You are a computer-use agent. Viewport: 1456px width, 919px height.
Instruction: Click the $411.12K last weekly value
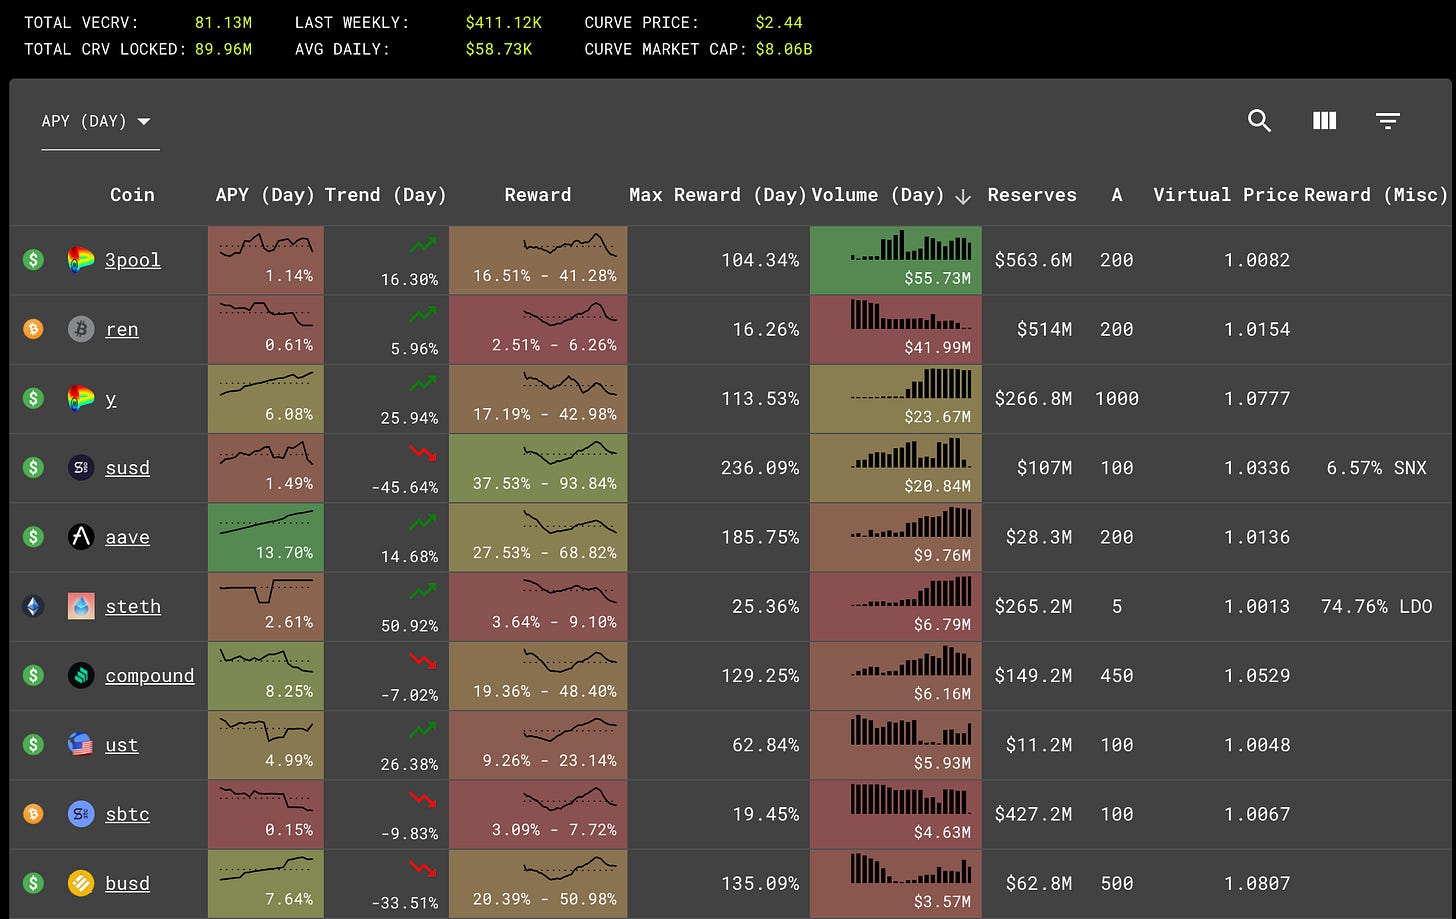(x=504, y=22)
